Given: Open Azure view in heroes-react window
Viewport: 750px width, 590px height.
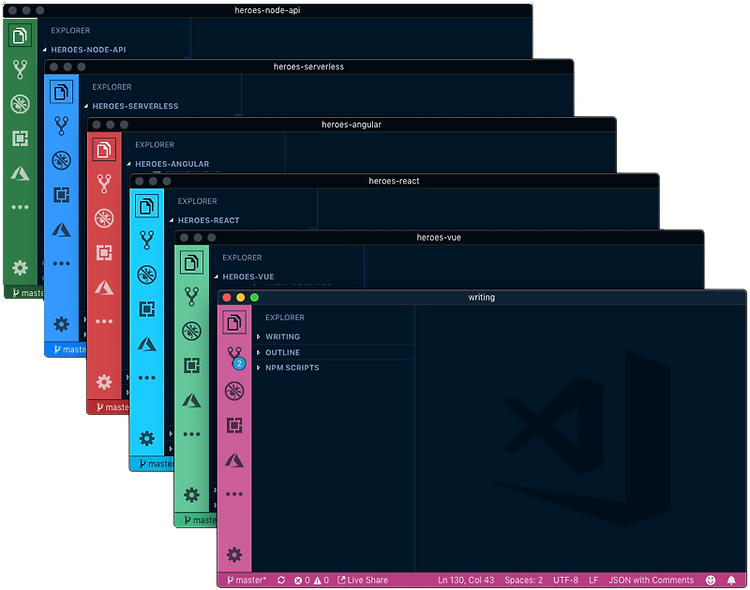Looking at the screenshot, I should click(147, 344).
